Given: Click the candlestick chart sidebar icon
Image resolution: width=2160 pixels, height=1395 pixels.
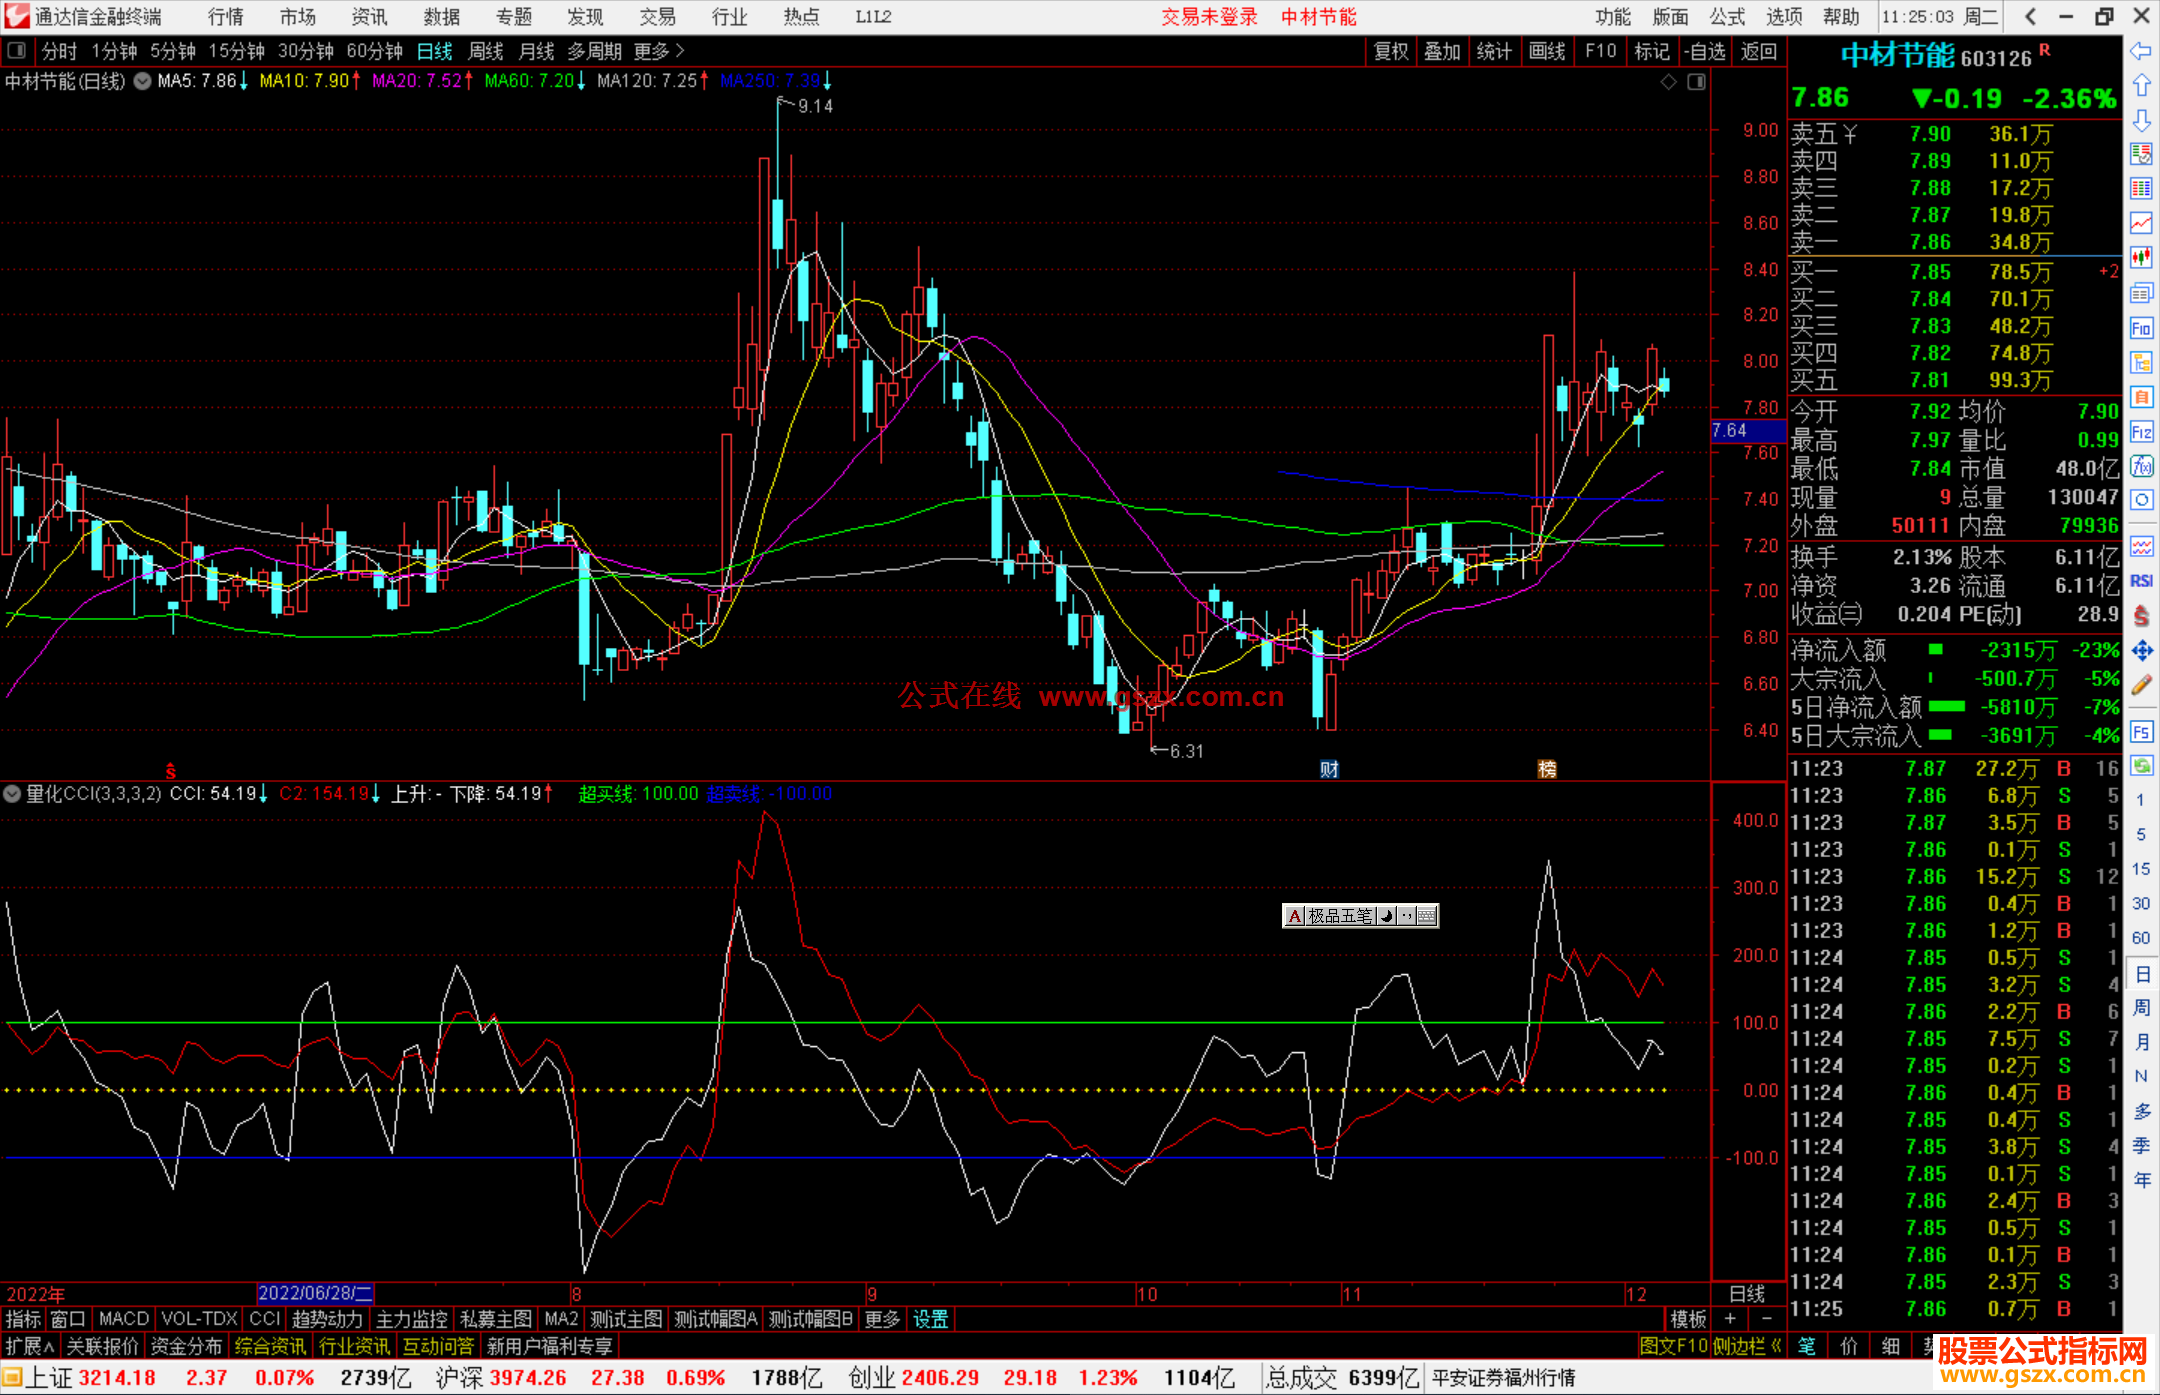Looking at the screenshot, I should [2141, 257].
